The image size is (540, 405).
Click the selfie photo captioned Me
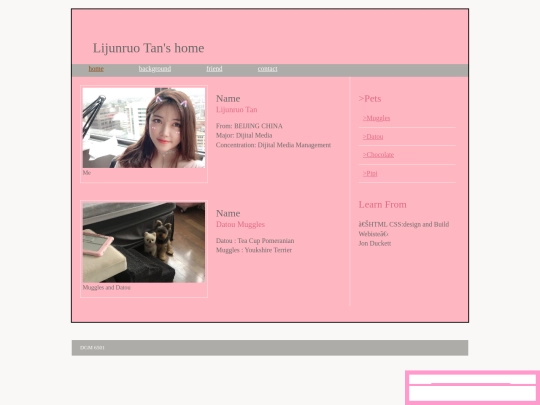[144, 128]
